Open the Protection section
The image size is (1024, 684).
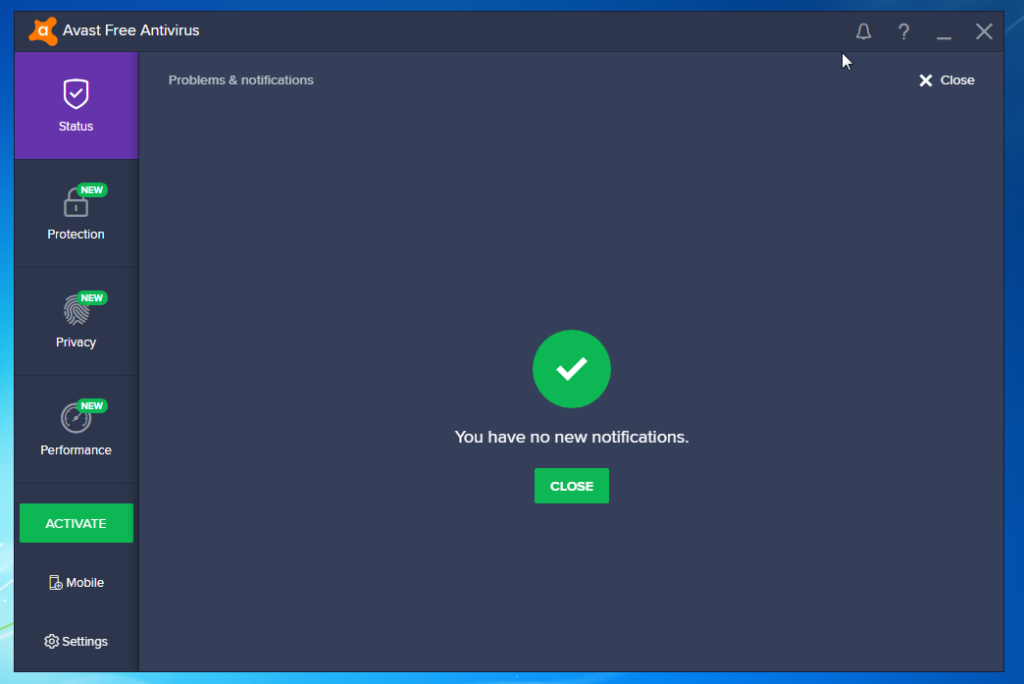pyautogui.click(x=76, y=213)
